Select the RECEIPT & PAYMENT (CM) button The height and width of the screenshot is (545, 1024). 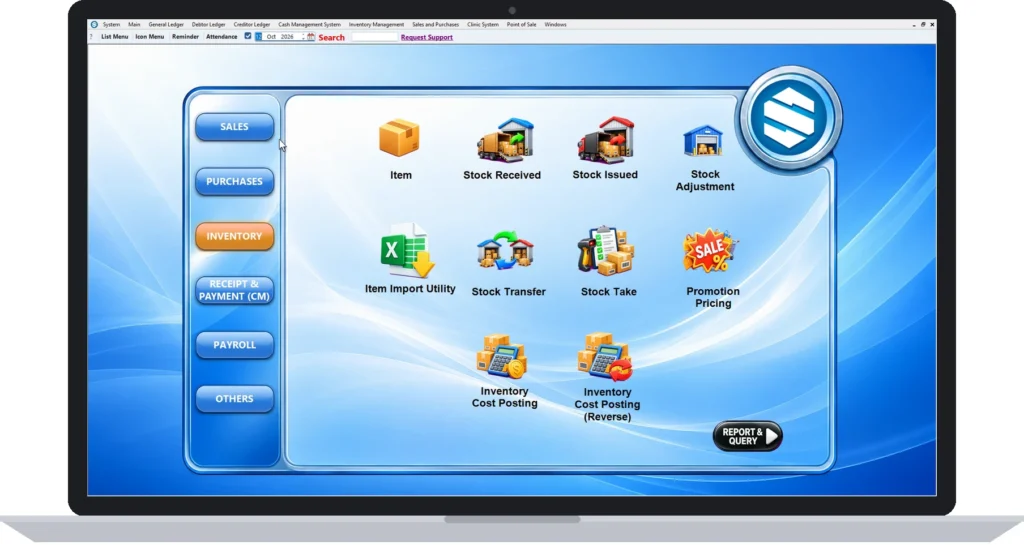coord(234,290)
